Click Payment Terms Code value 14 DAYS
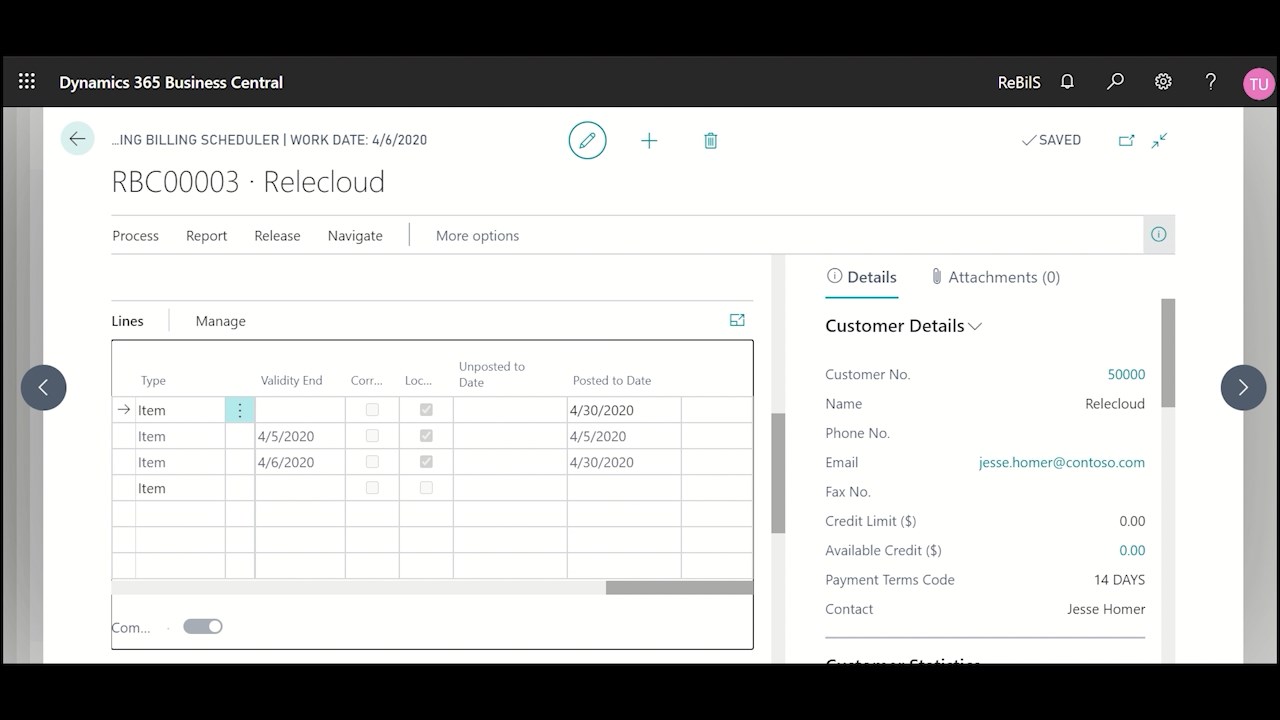The width and height of the screenshot is (1280, 720). click(1119, 580)
